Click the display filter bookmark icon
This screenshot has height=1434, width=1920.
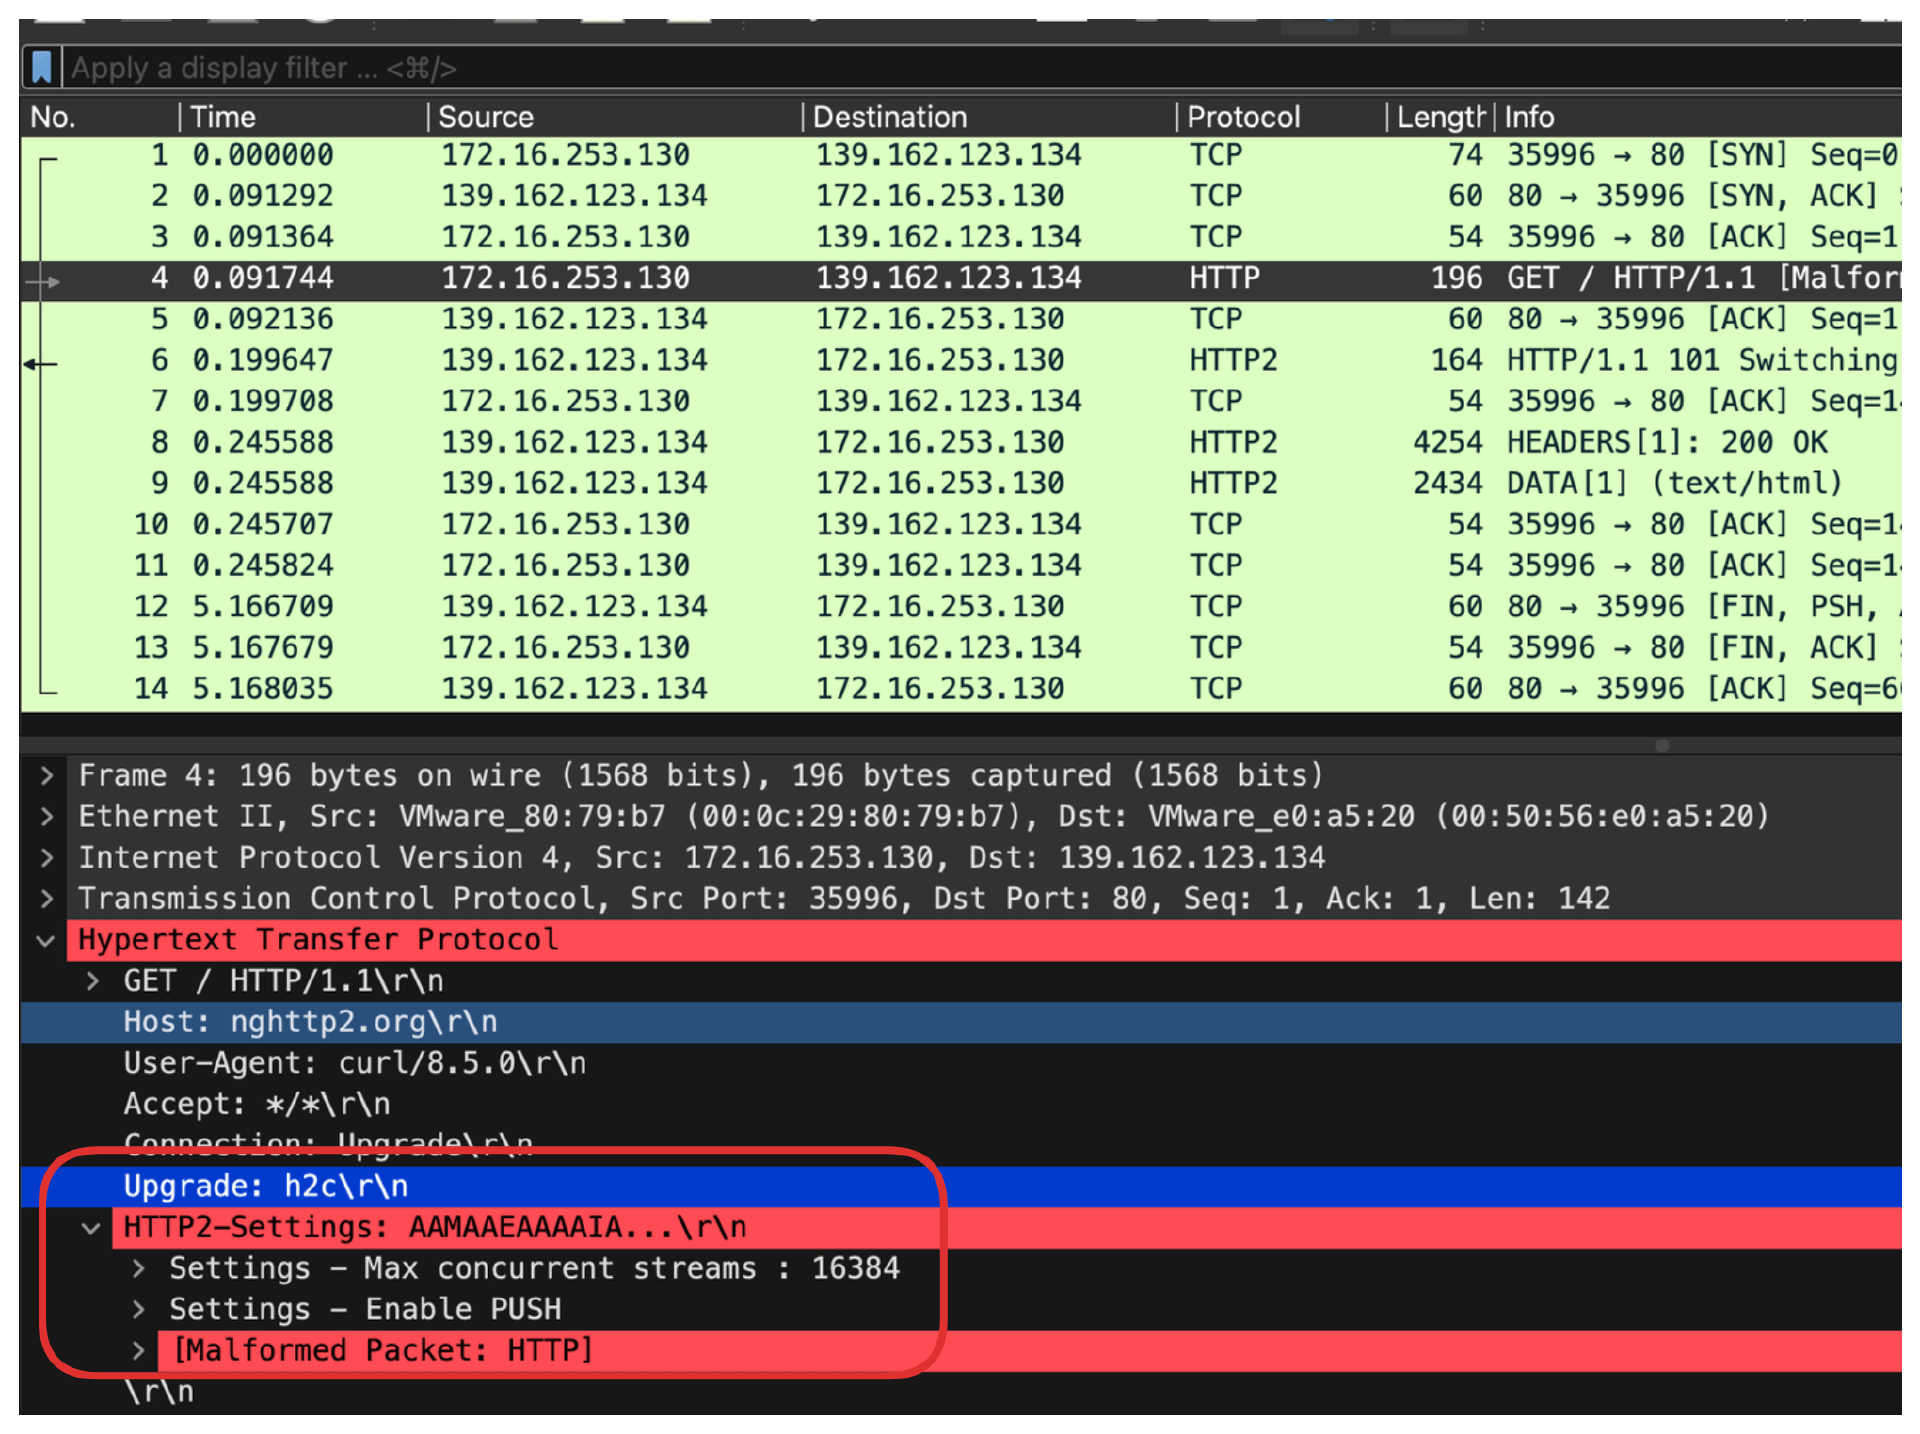(41, 68)
